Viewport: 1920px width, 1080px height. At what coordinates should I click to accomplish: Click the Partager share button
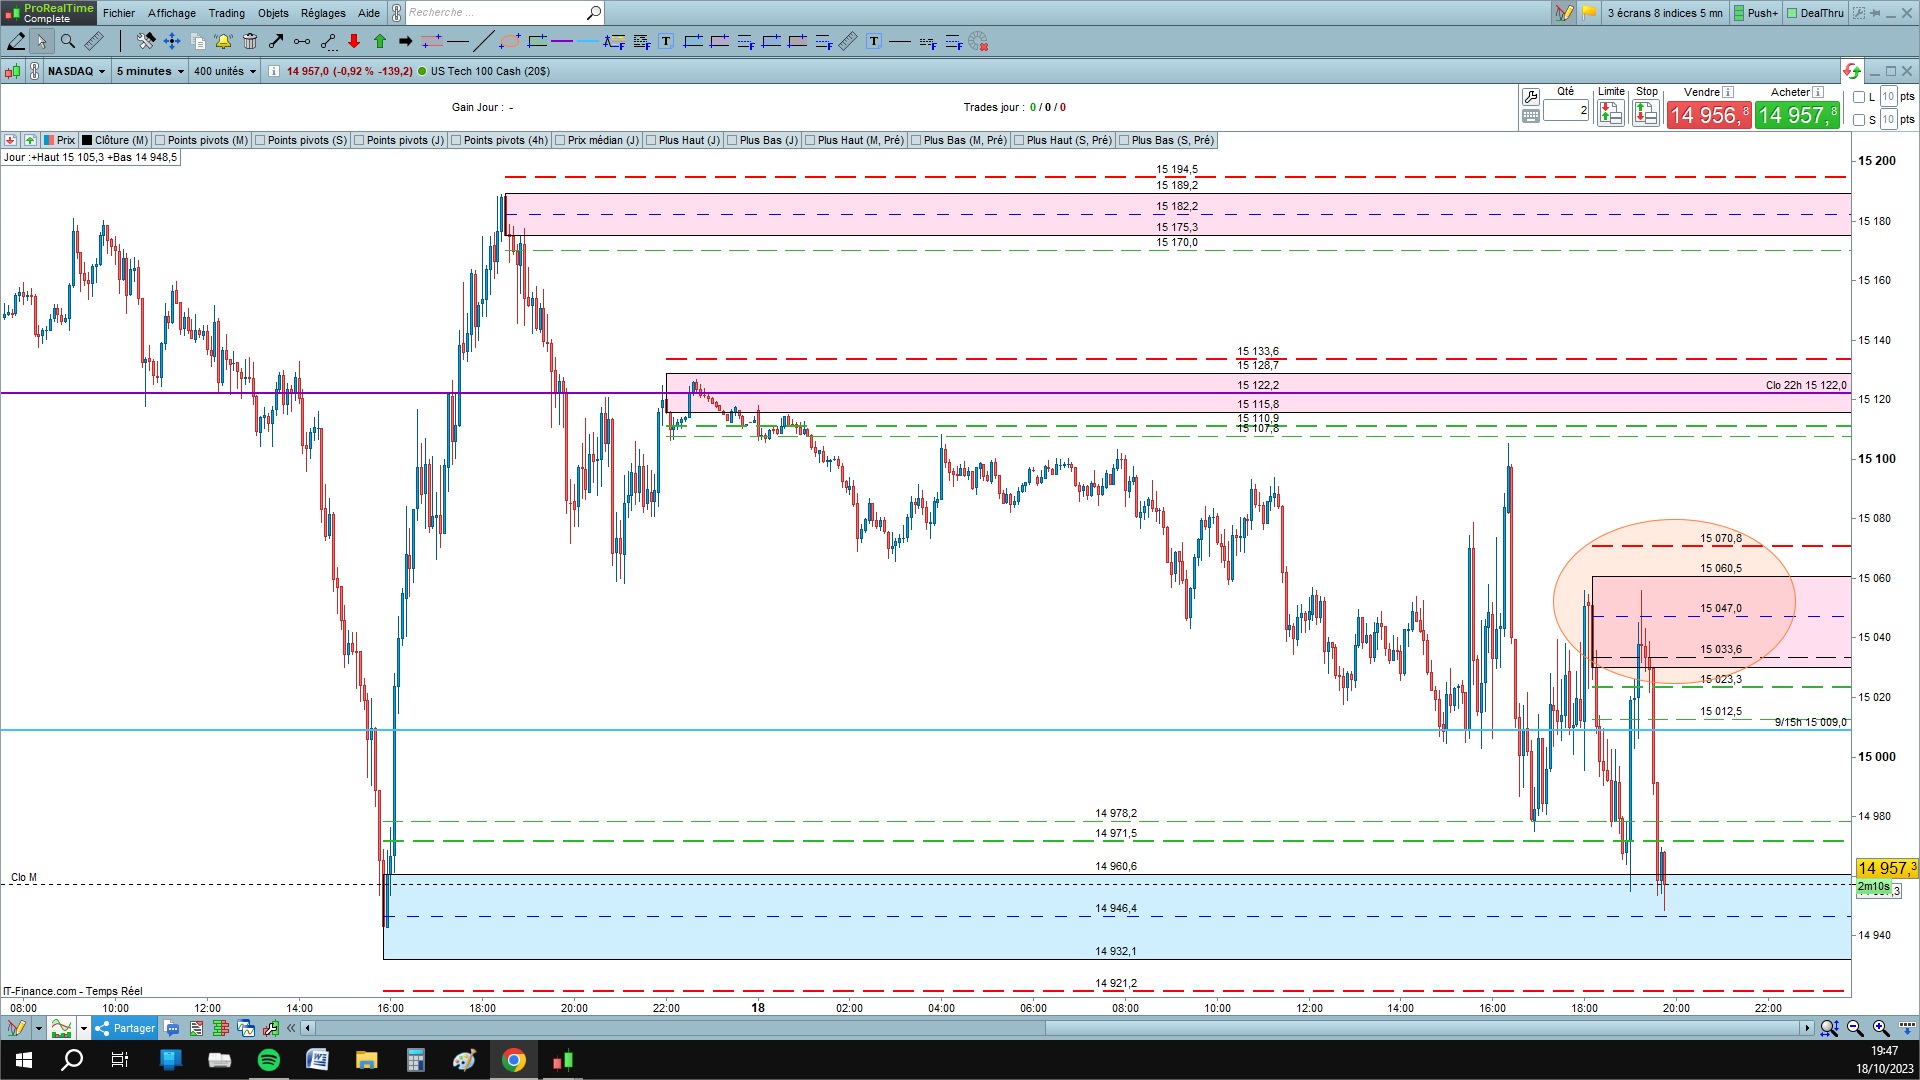click(125, 1028)
